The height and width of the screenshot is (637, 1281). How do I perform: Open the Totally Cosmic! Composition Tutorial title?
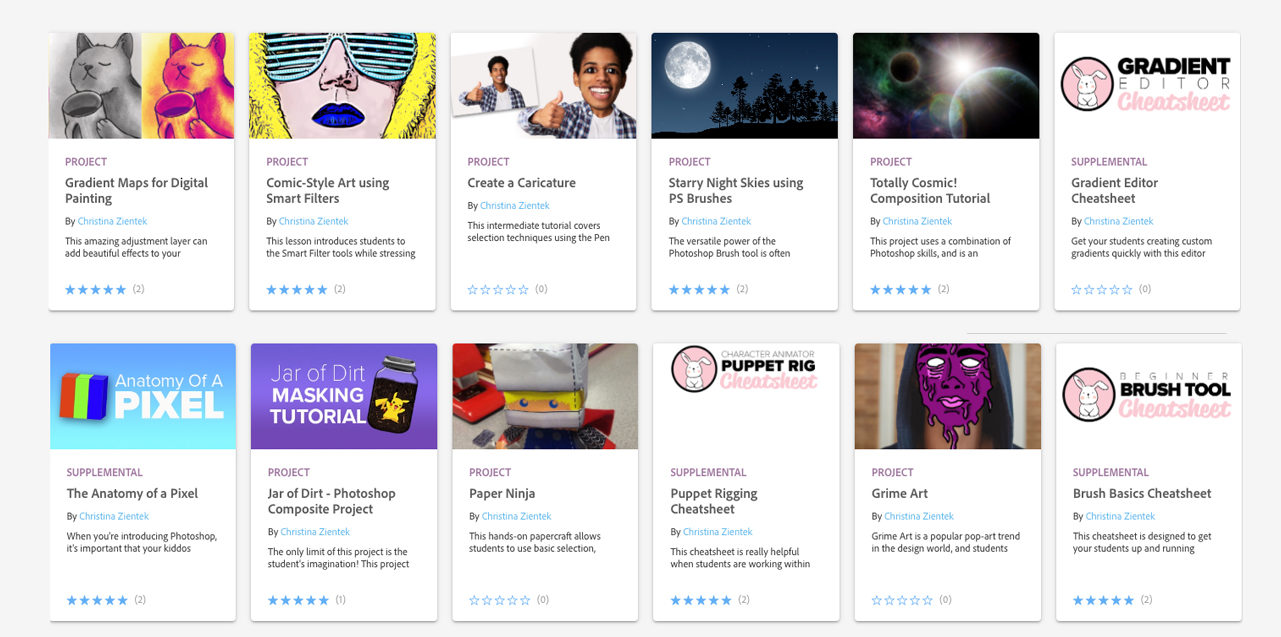point(930,191)
